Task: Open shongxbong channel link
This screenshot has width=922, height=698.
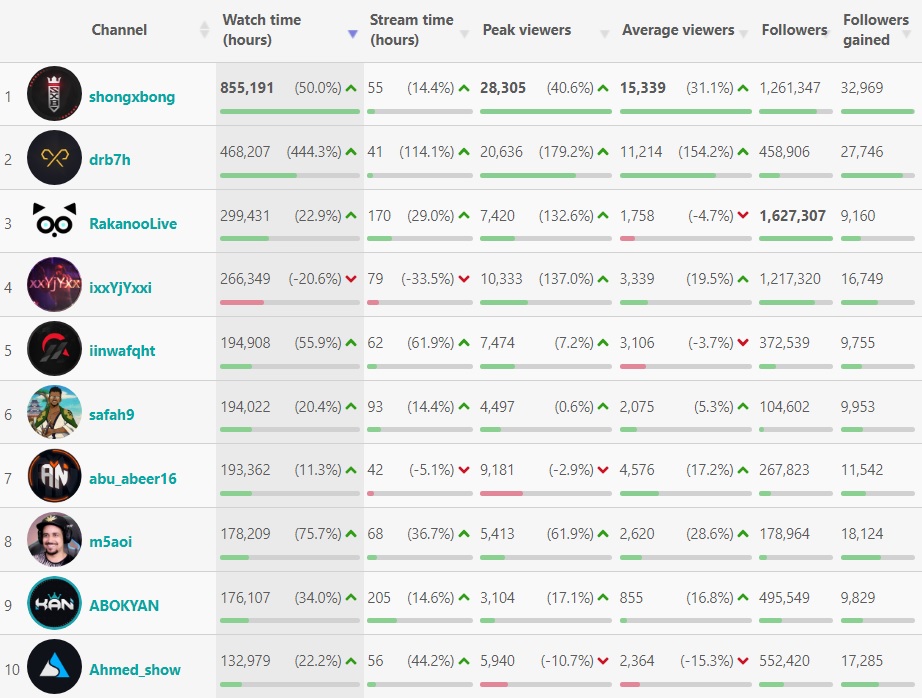Action: 132,97
